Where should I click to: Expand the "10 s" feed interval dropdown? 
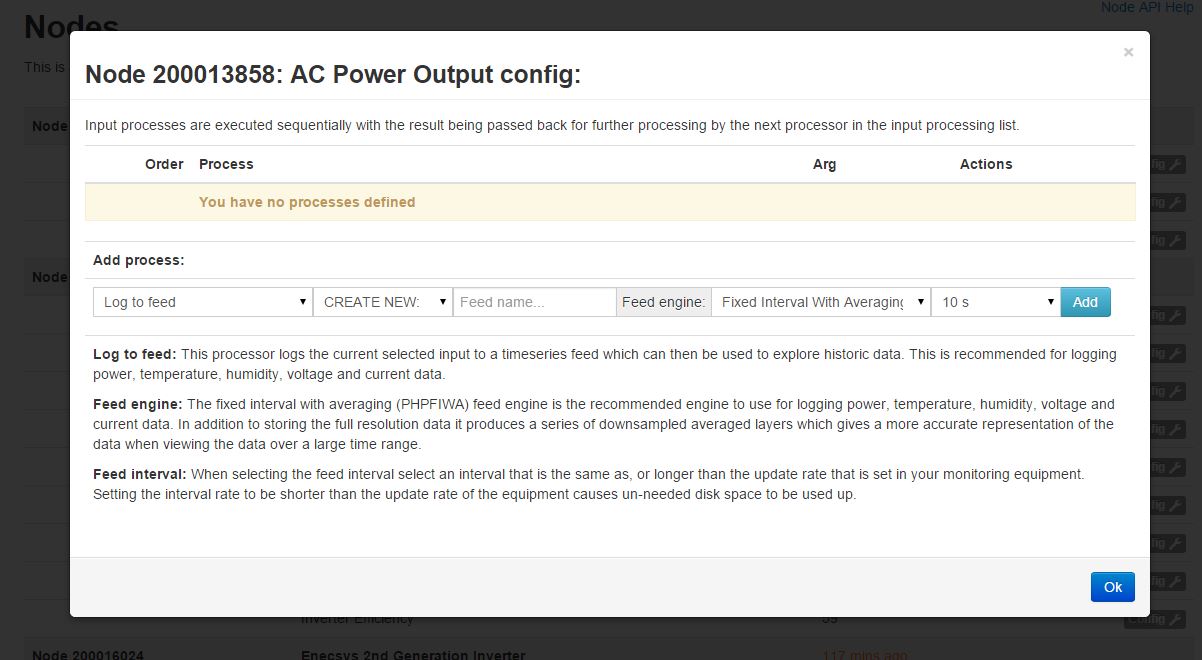[x=995, y=302]
